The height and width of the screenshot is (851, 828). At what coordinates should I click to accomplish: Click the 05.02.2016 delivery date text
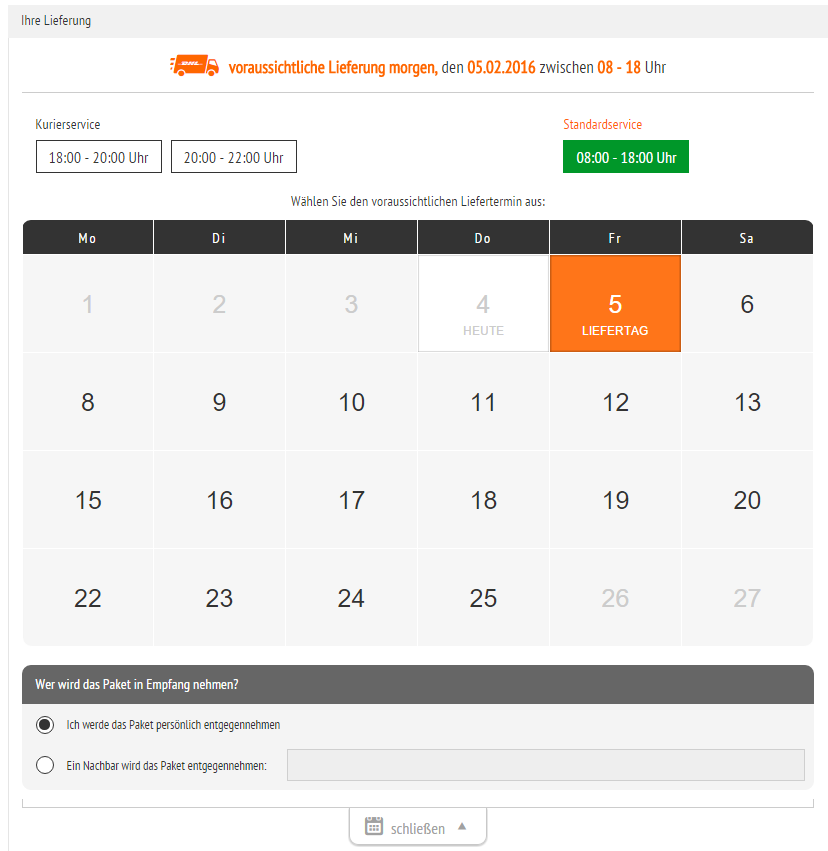pos(501,67)
